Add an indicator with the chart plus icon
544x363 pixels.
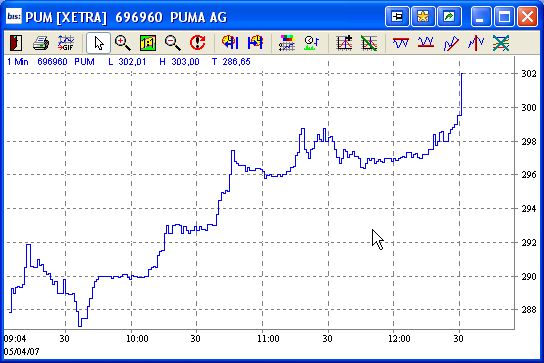point(344,43)
